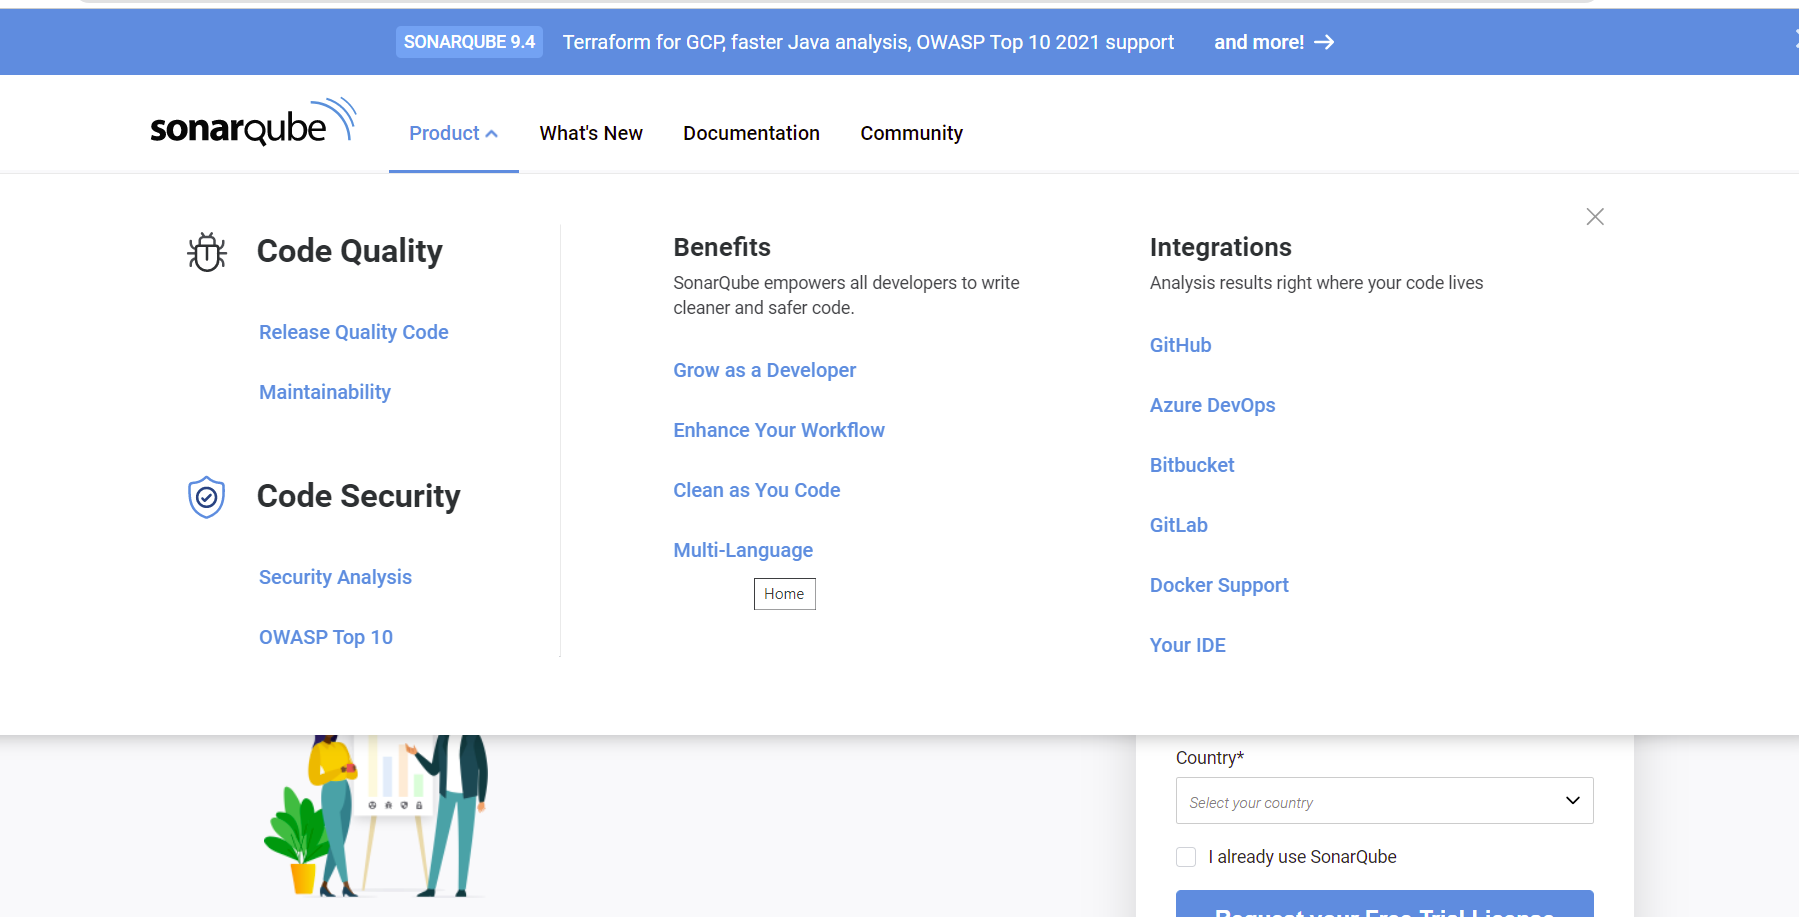1799x917 pixels.
Task: Open the Documentation menu item
Action: click(x=751, y=133)
